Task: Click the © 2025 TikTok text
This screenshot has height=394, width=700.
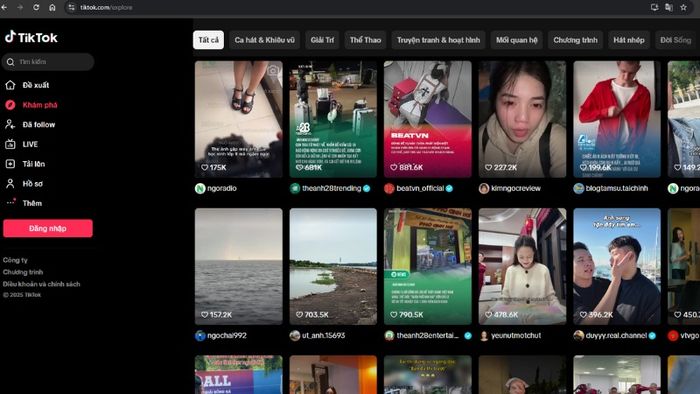Action: click(21, 294)
